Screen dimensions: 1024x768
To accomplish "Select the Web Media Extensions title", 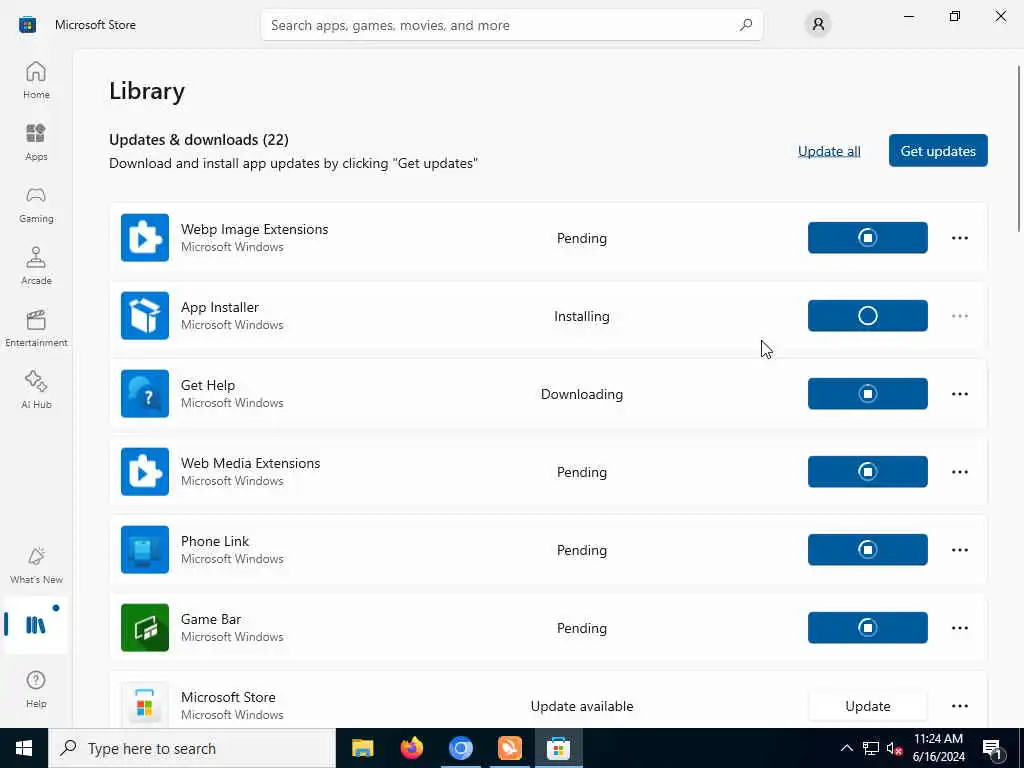I will point(250,463).
